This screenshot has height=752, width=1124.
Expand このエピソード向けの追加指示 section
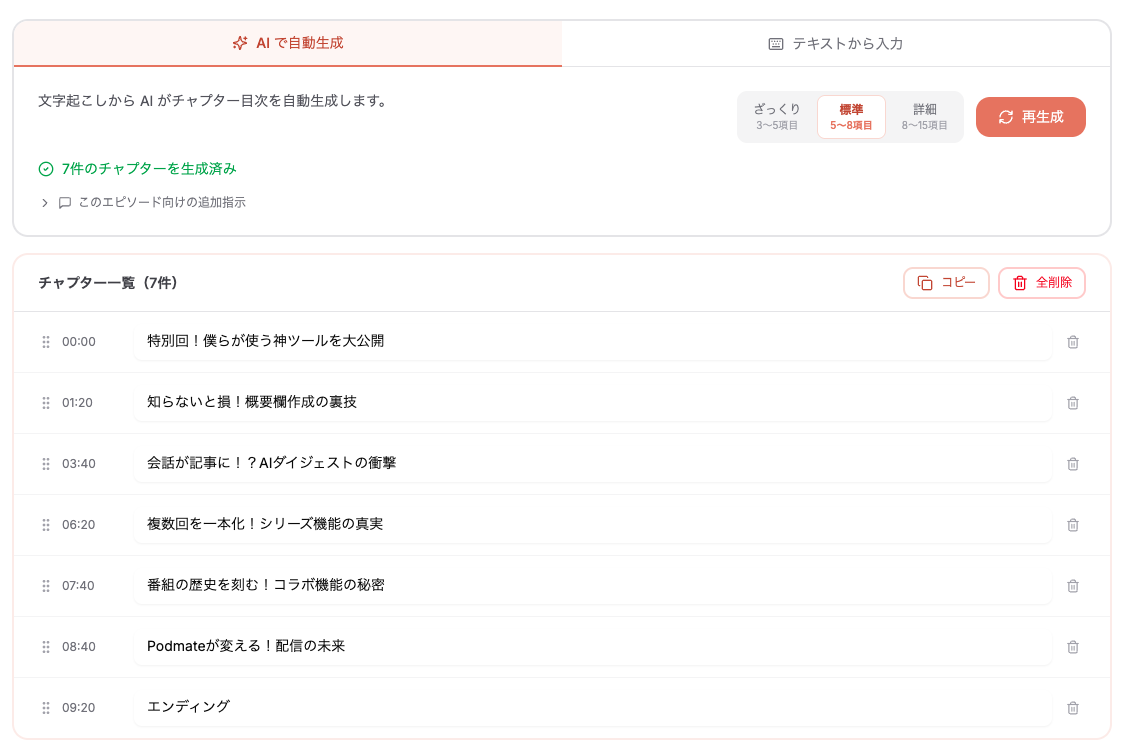coord(150,202)
